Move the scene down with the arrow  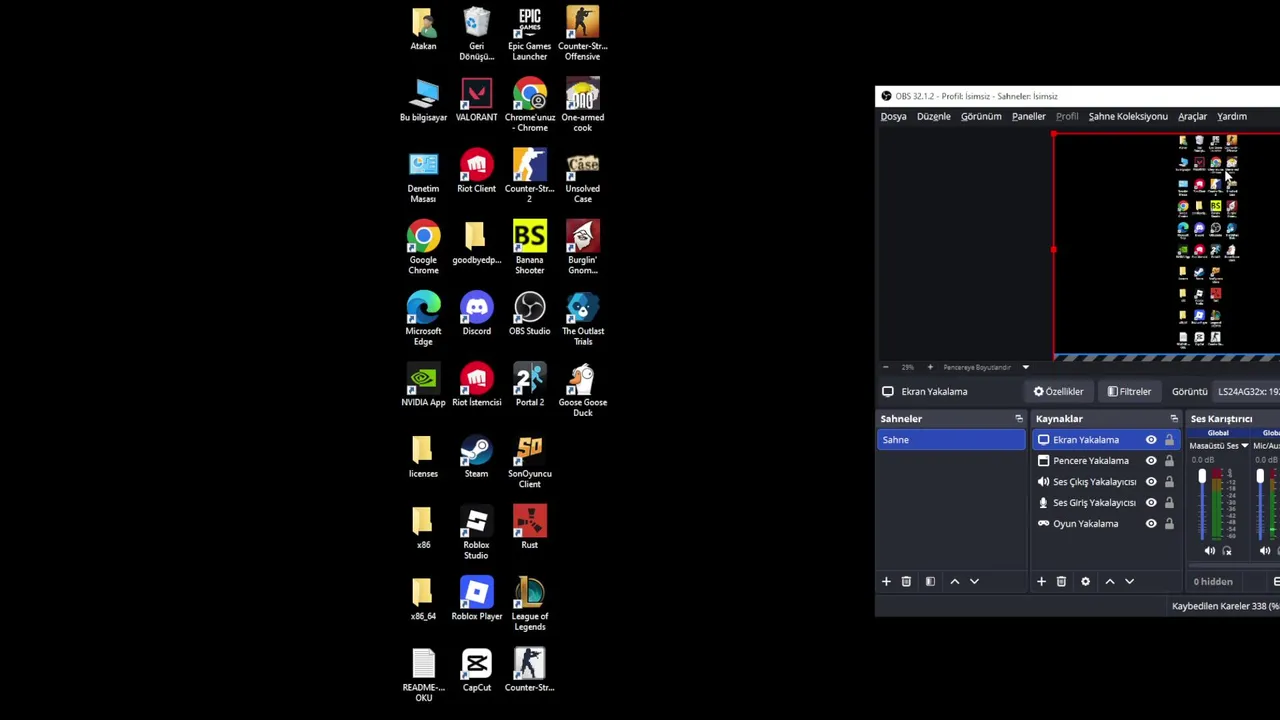point(974,581)
